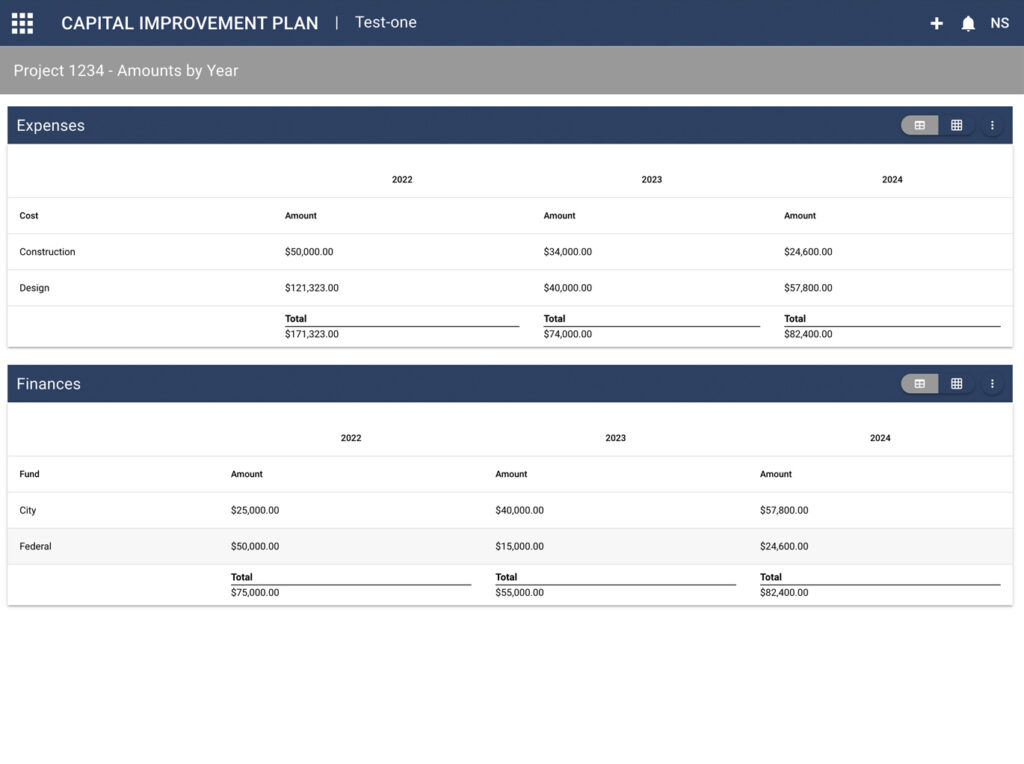Image resolution: width=1024 pixels, height=764 pixels.
Task: Click the Finances split-view icon
Action: click(919, 383)
